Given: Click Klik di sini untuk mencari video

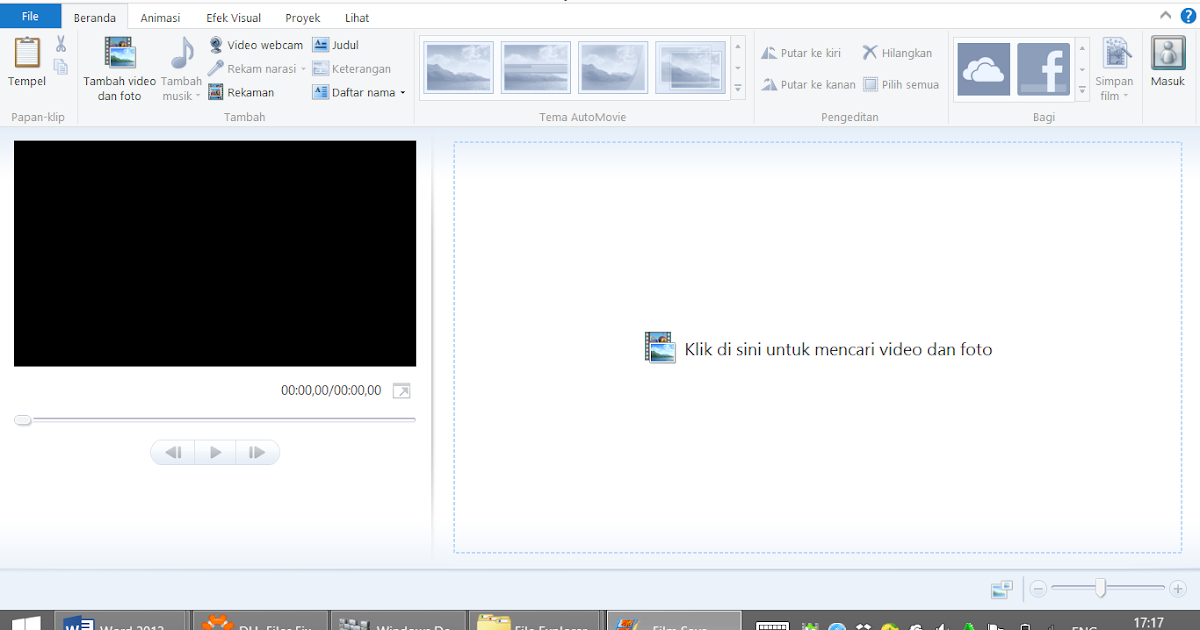Looking at the screenshot, I should tap(818, 349).
